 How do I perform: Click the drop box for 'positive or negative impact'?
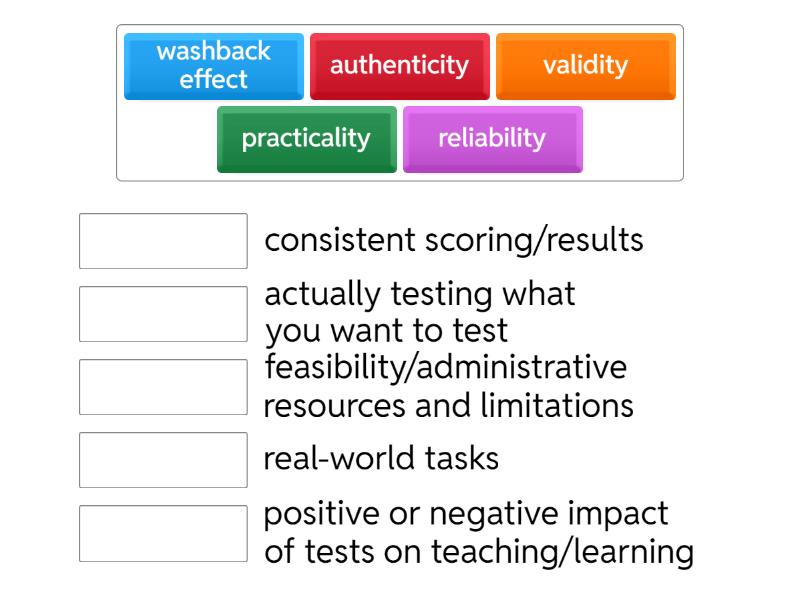[x=163, y=533]
